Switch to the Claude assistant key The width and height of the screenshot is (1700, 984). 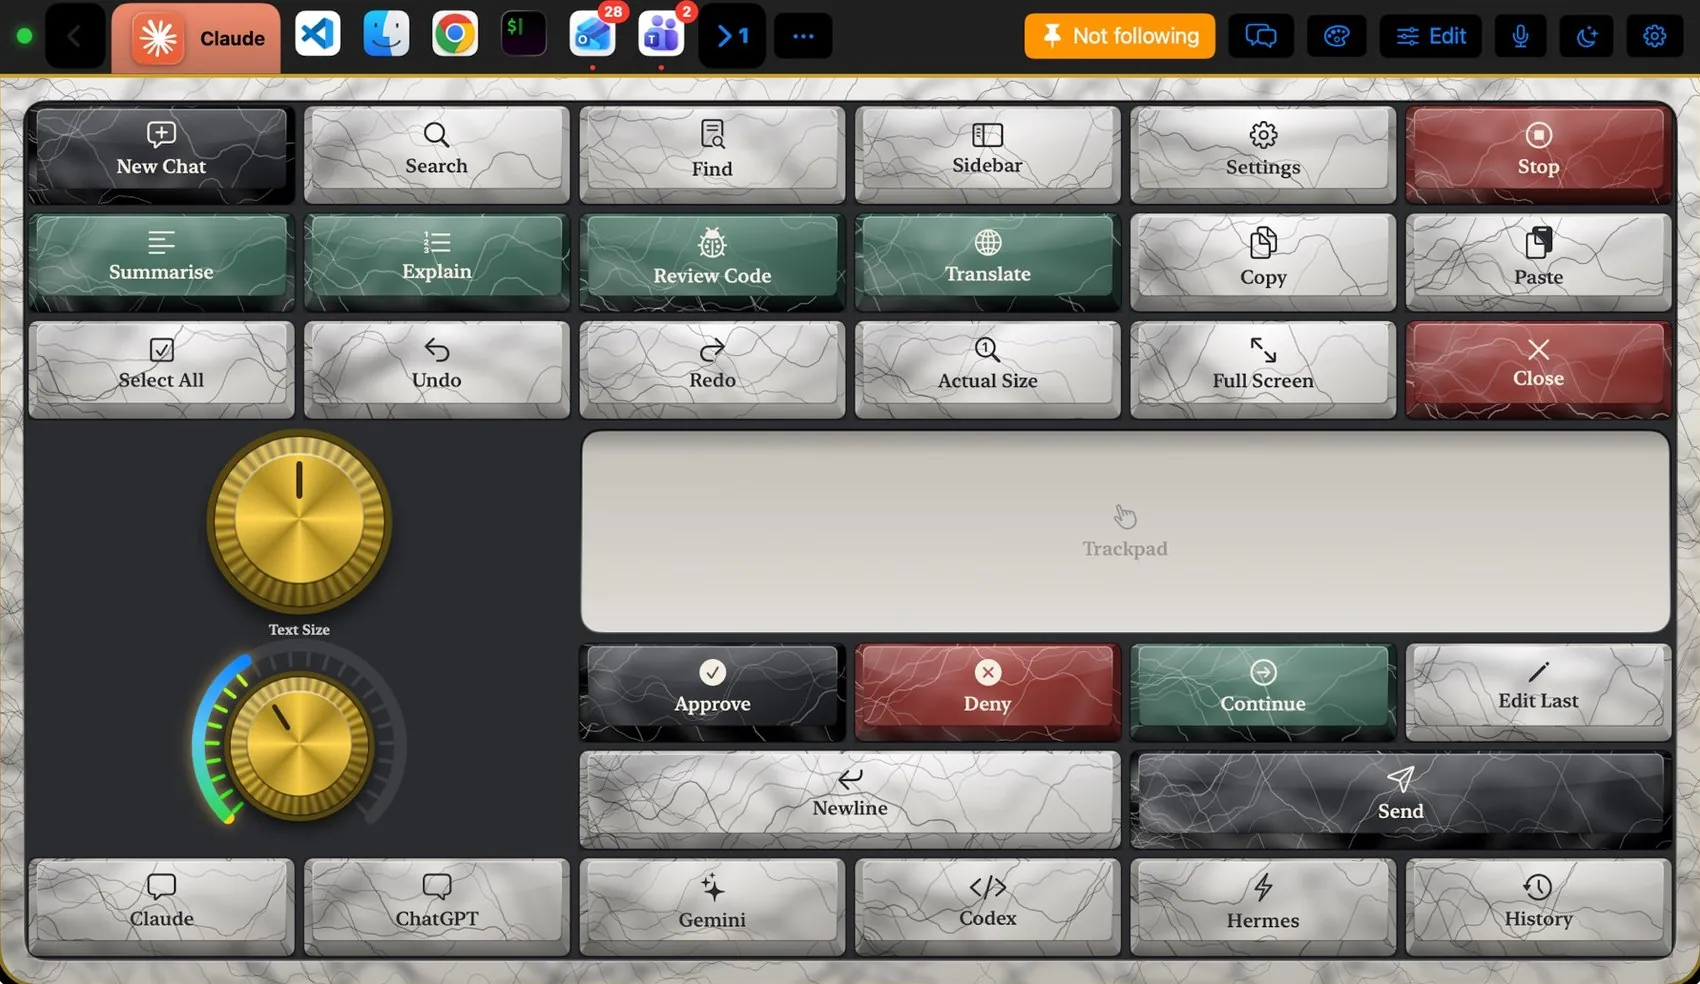coord(161,906)
